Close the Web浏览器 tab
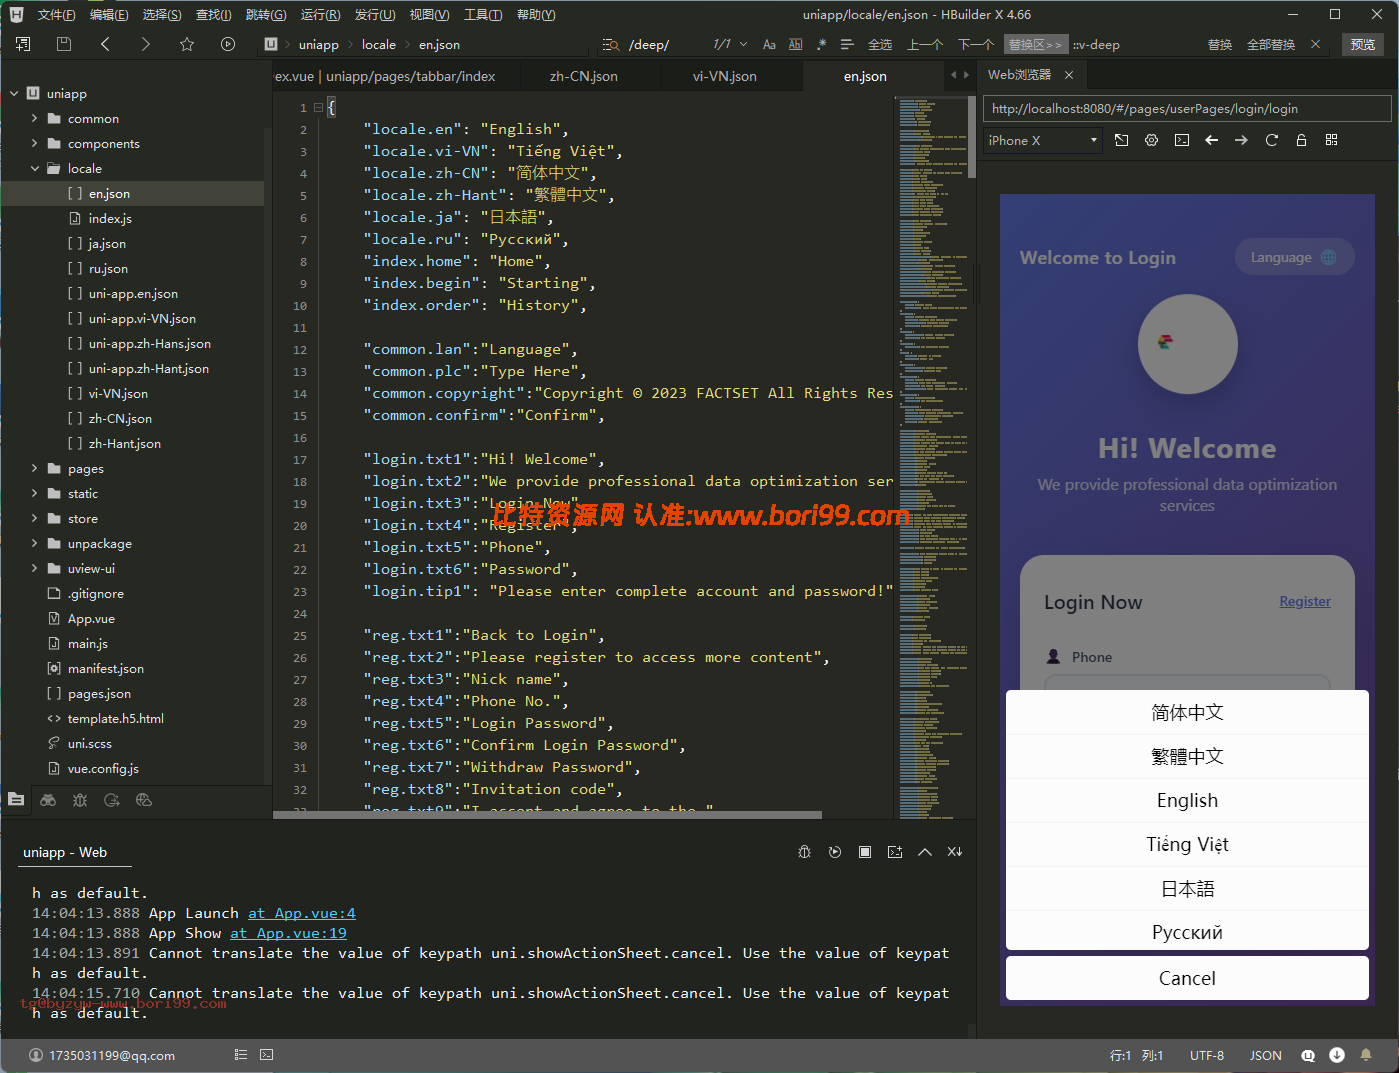This screenshot has width=1399, height=1073. point(1069,75)
